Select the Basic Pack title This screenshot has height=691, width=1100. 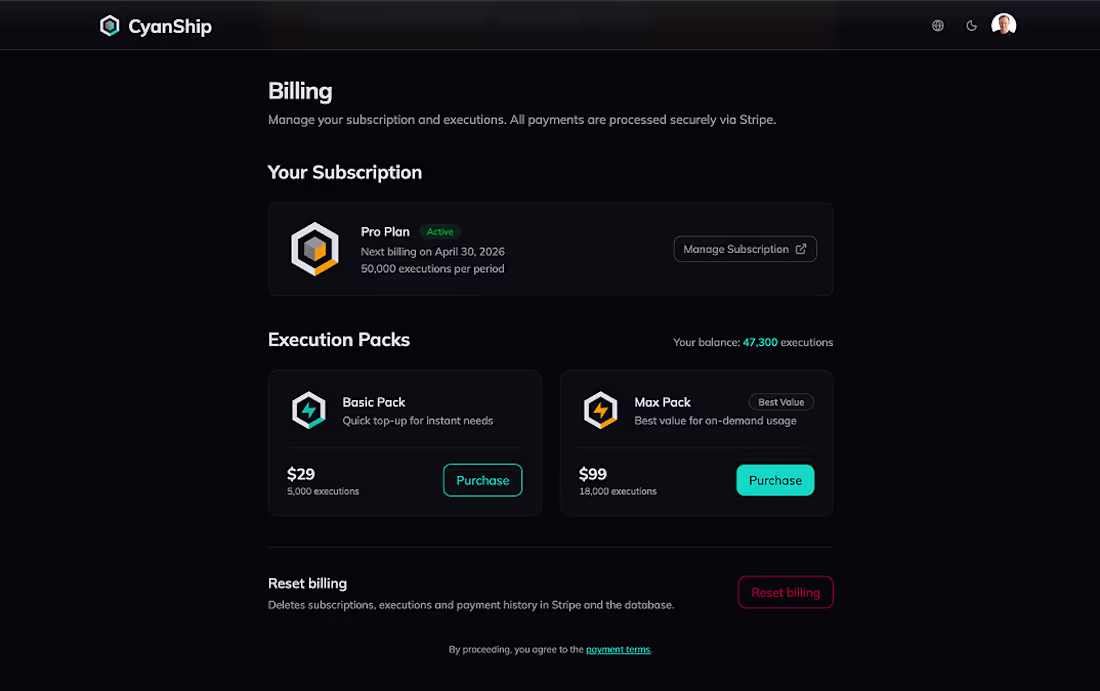coord(374,402)
